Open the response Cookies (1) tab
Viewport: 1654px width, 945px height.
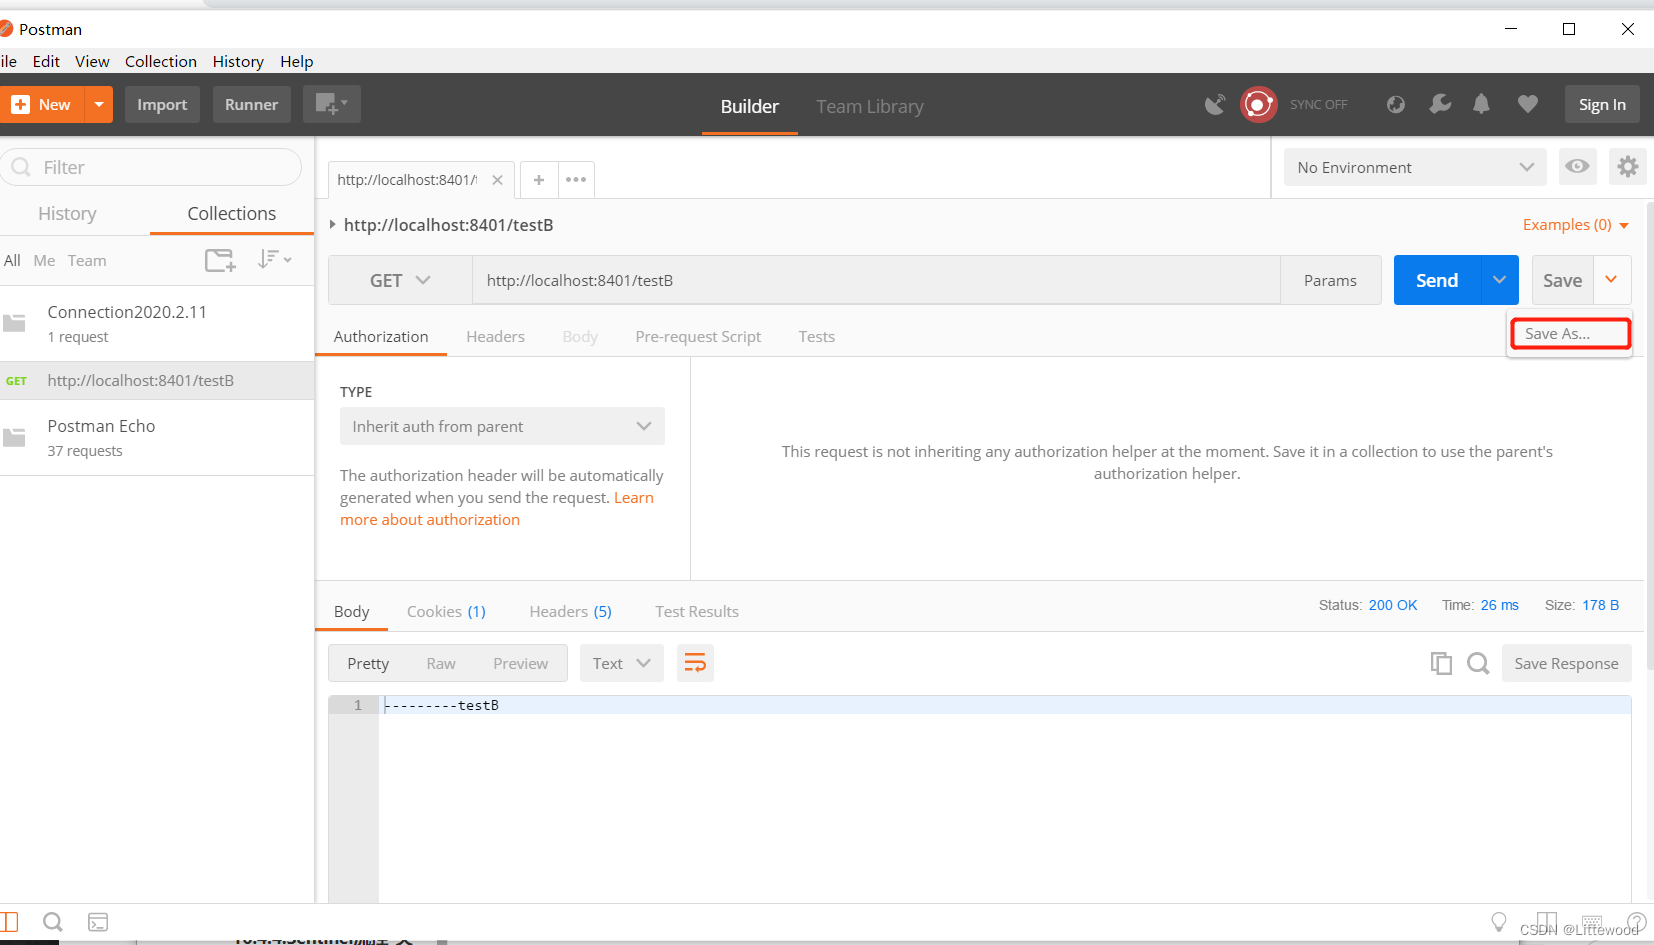click(446, 611)
